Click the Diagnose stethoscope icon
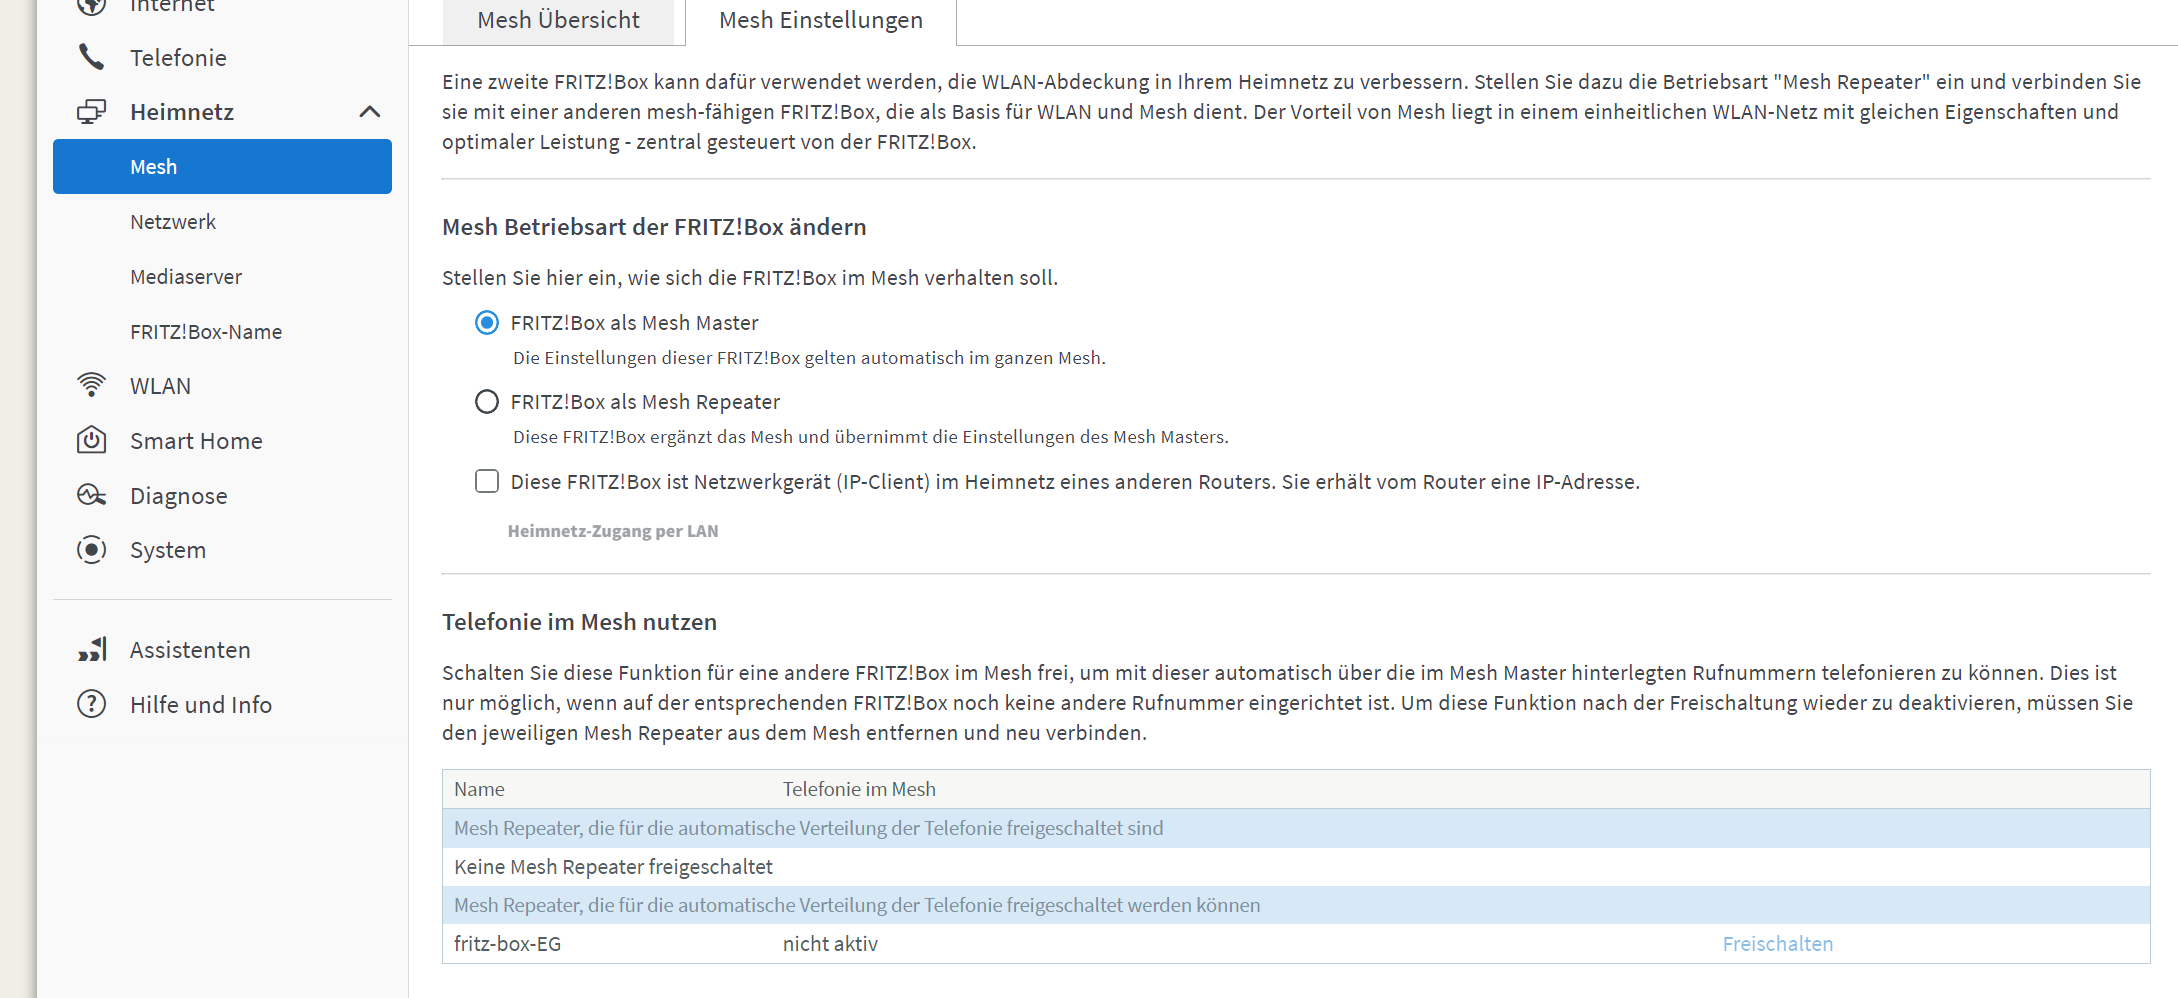2178x998 pixels. pyautogui.click(x=91, y=495)
